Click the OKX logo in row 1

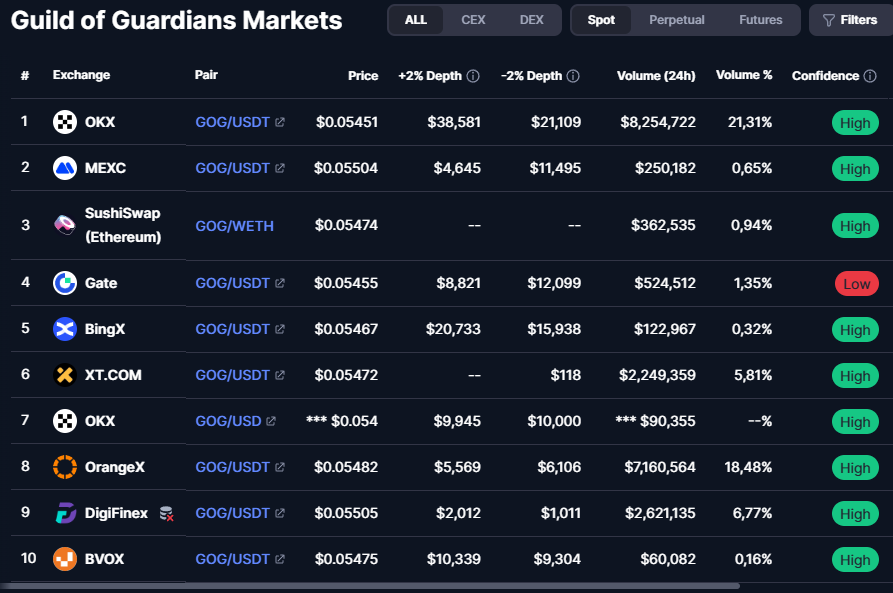pos(65,122)
